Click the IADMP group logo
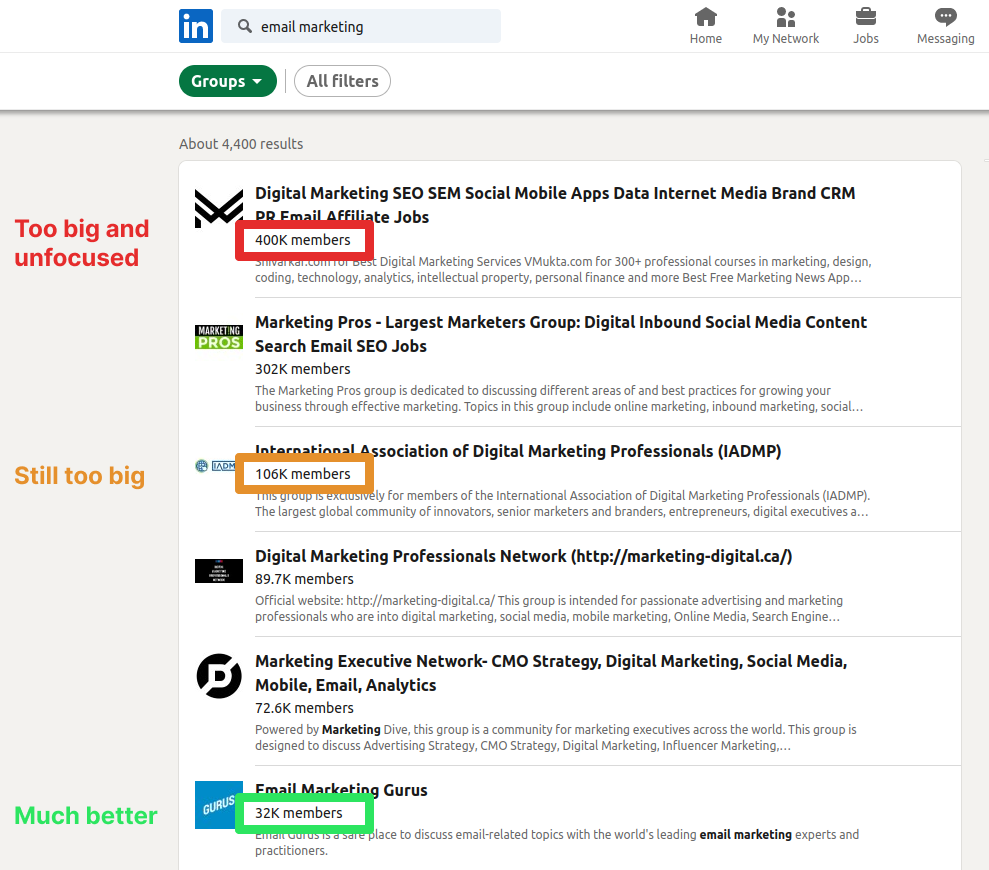This screenshot has height=870, width=989. coord(215,466)
